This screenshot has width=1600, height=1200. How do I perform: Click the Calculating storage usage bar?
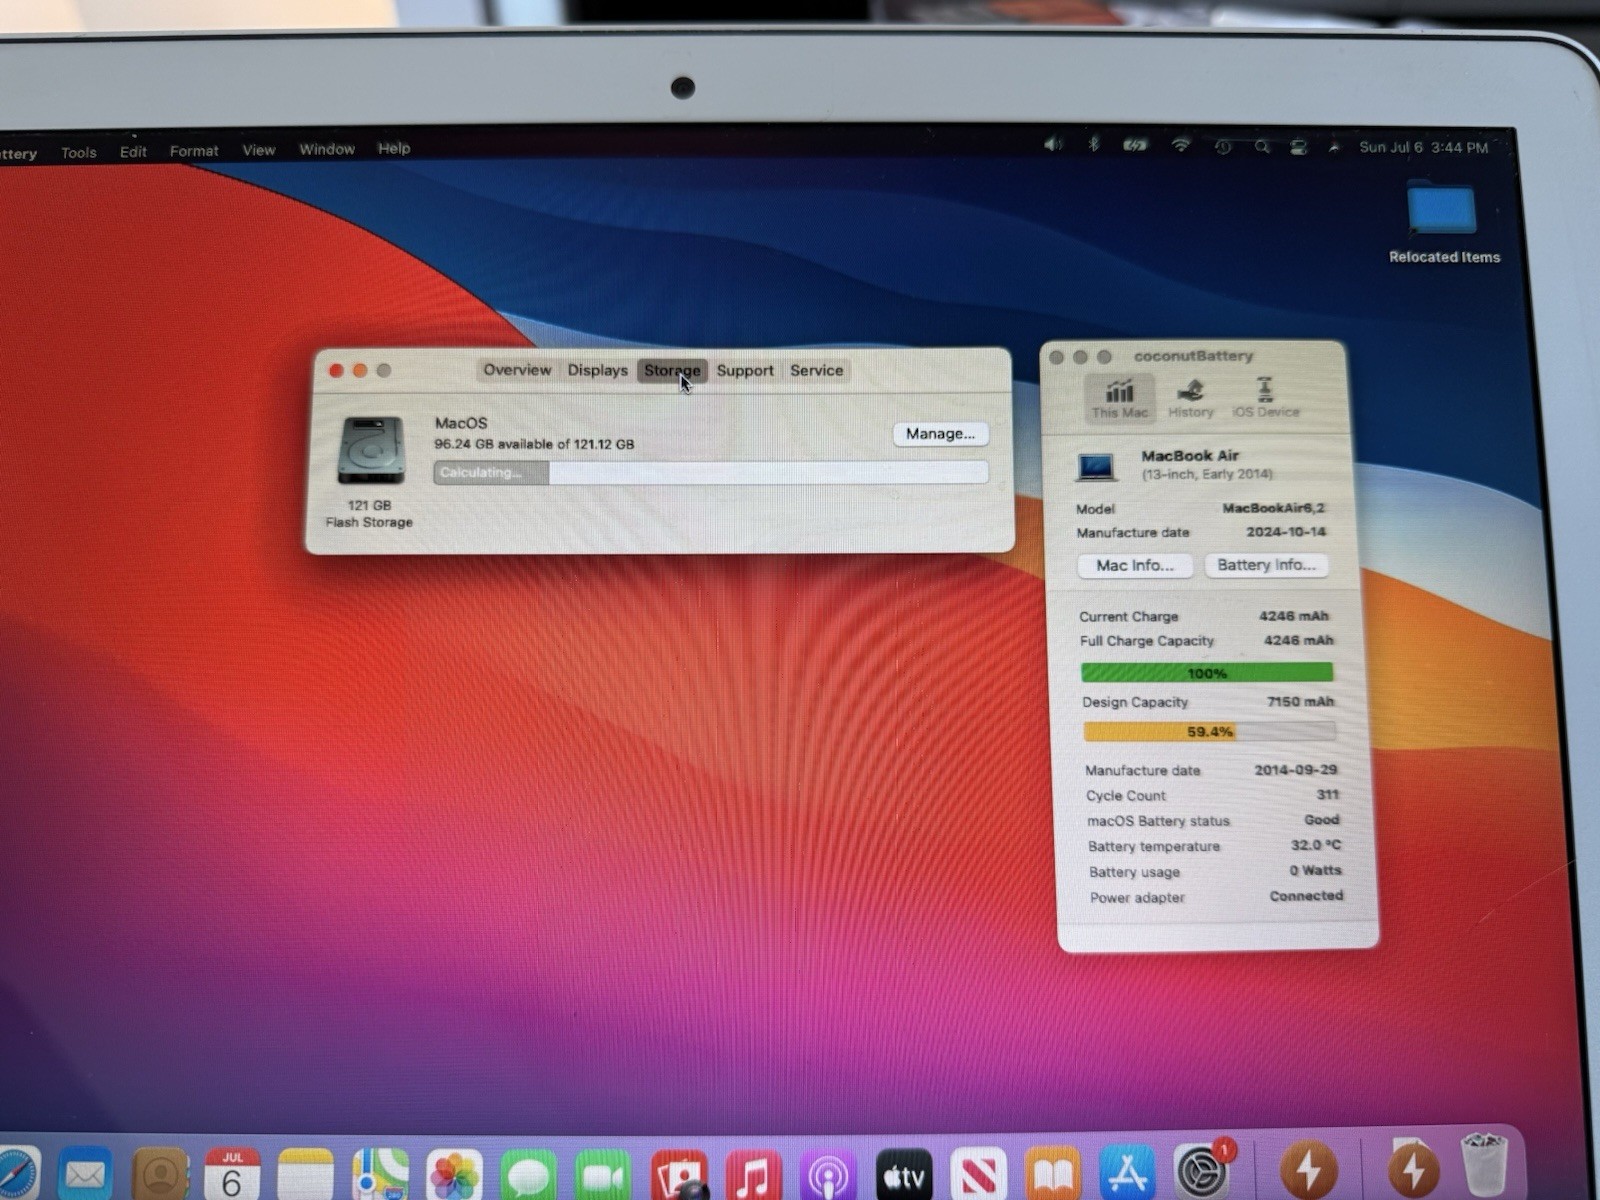coord(710,472)
